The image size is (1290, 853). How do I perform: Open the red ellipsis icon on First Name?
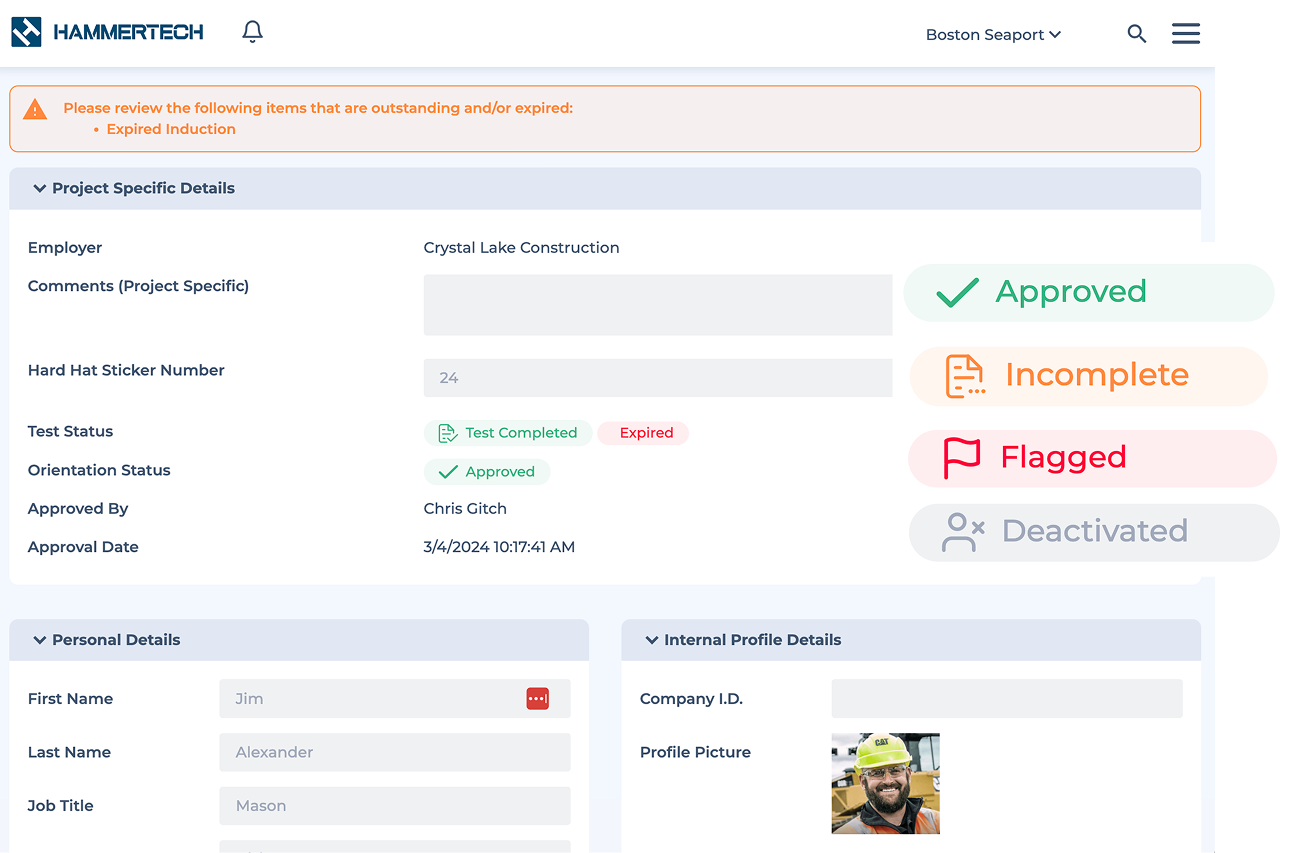(x=538, y=698)
